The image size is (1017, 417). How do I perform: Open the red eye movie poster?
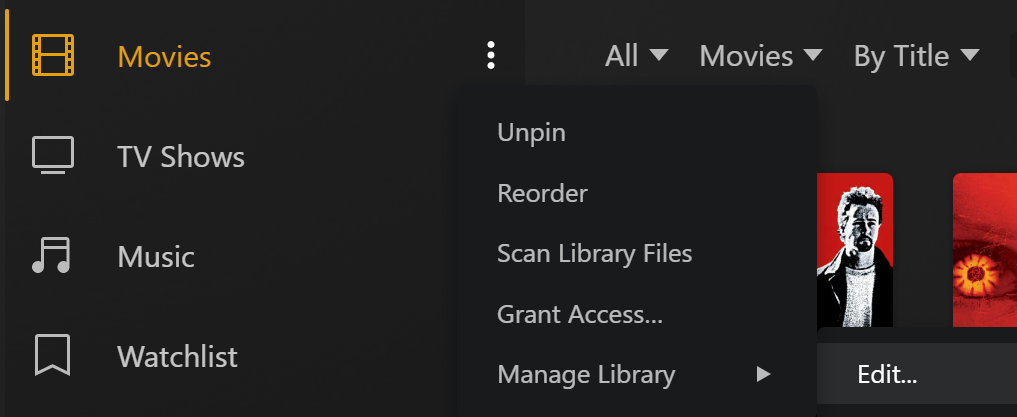tap(984, 250)
